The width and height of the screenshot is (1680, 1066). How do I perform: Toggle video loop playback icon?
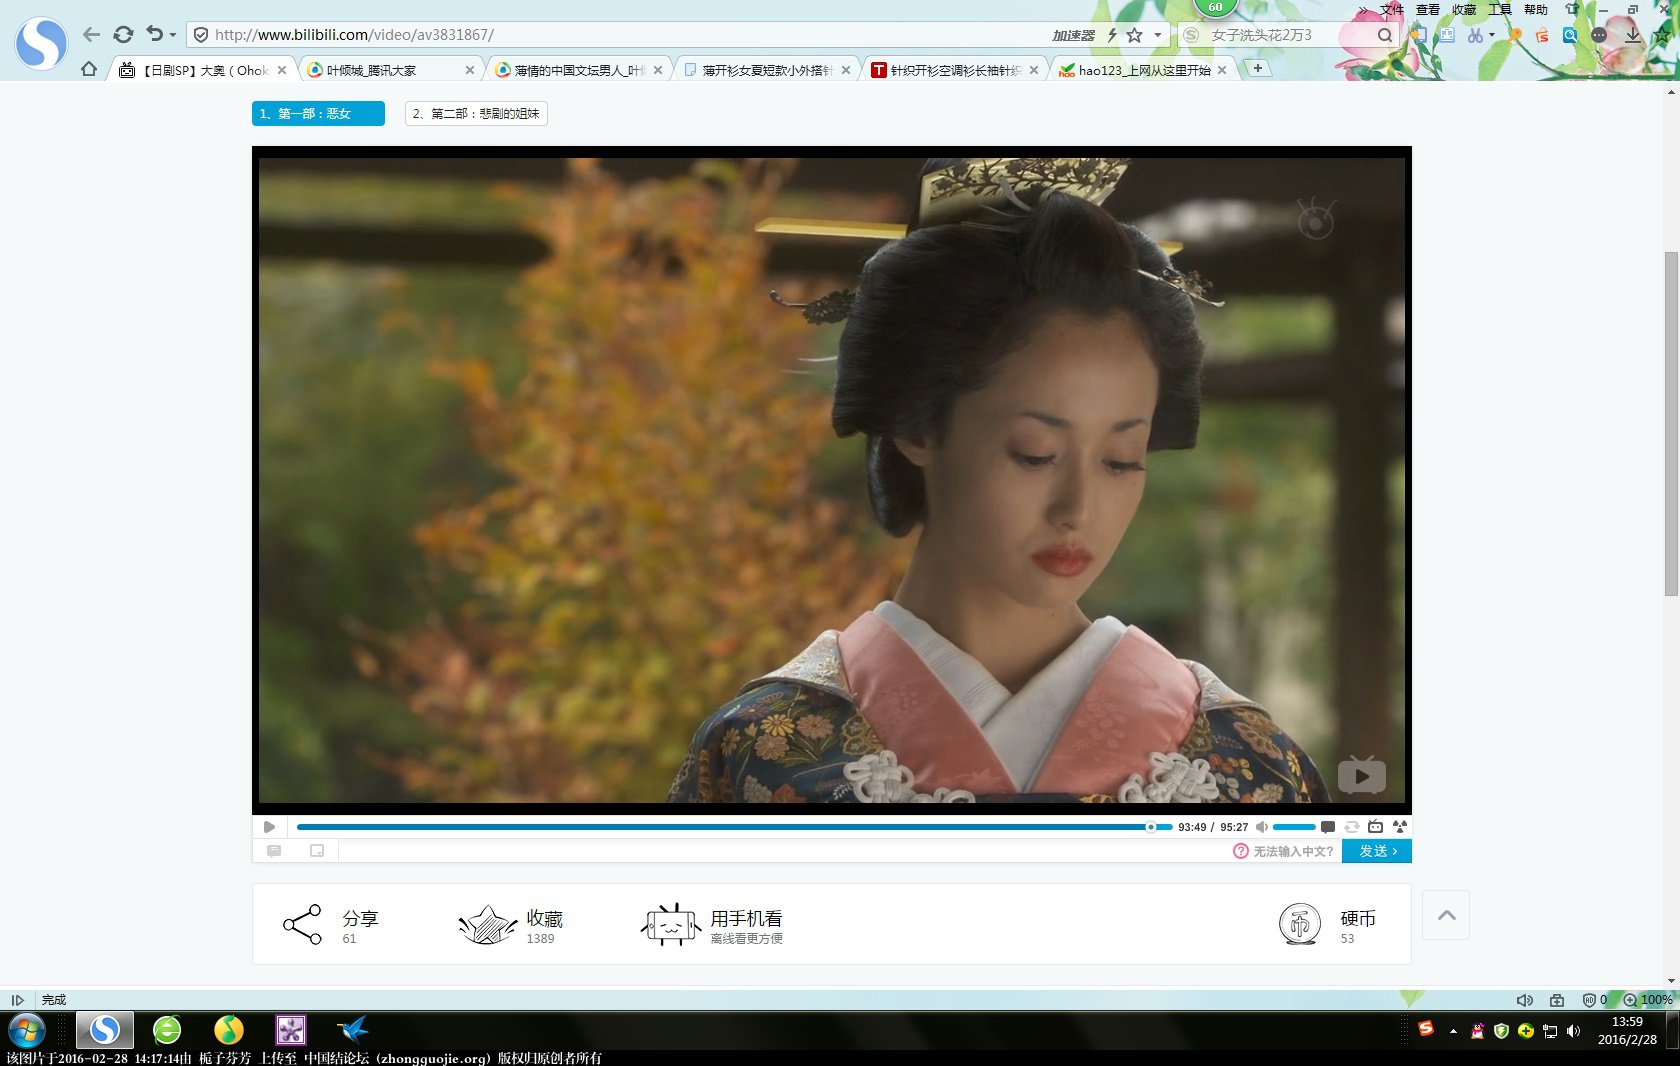(1352, 827)
